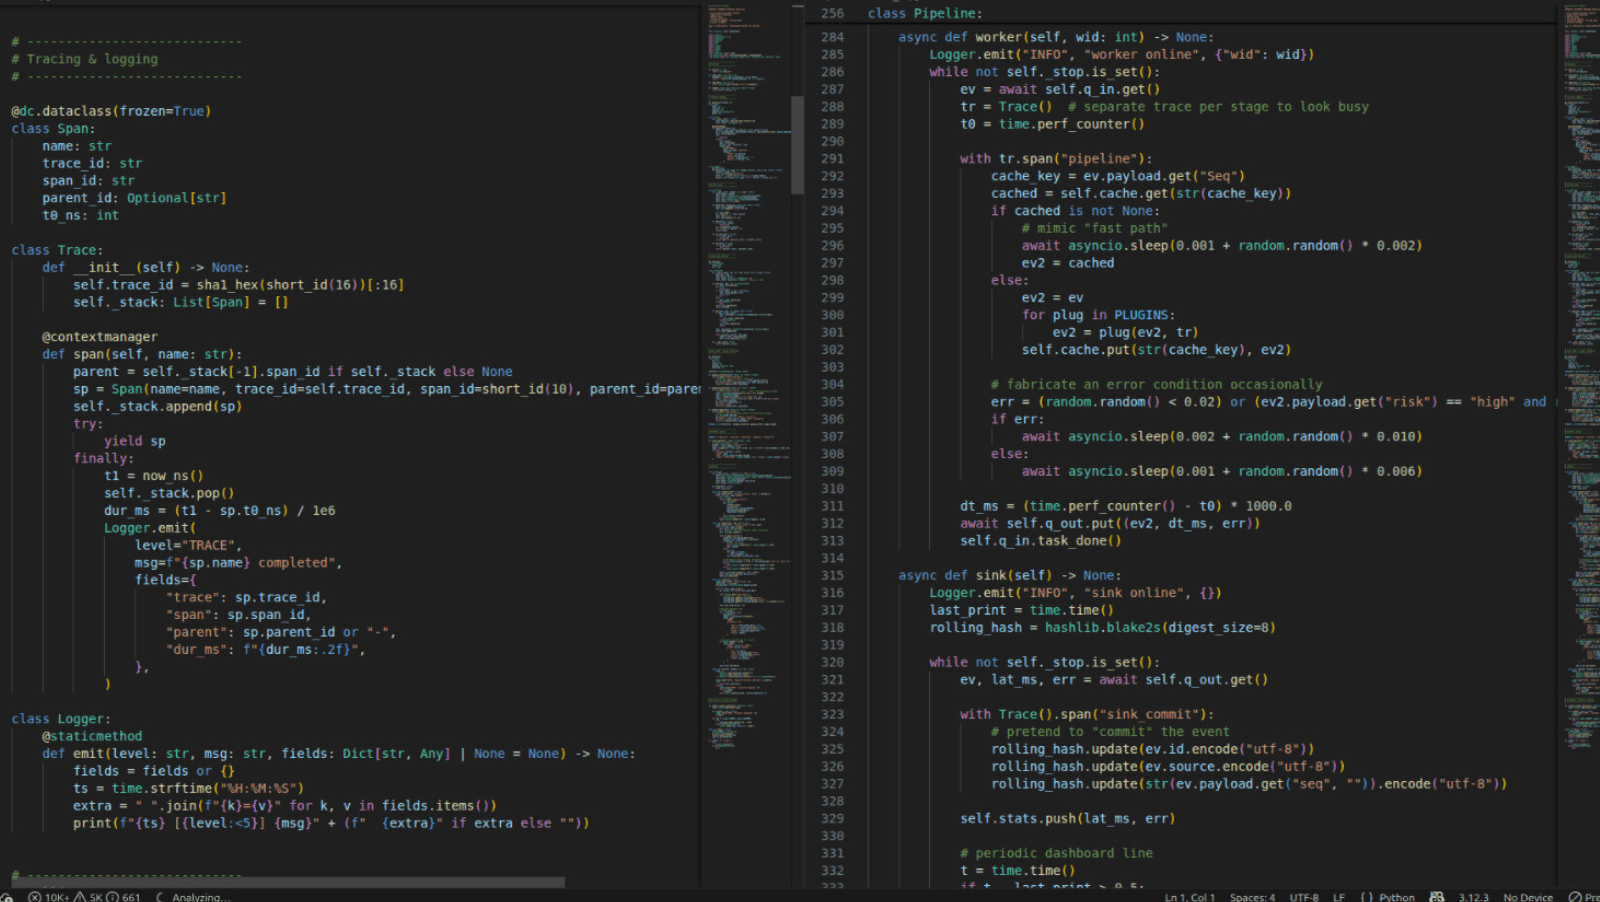Screen dimensions: 1600x902
Task: Click 'async def sink(self)' definition
Action: point(1009,575)
